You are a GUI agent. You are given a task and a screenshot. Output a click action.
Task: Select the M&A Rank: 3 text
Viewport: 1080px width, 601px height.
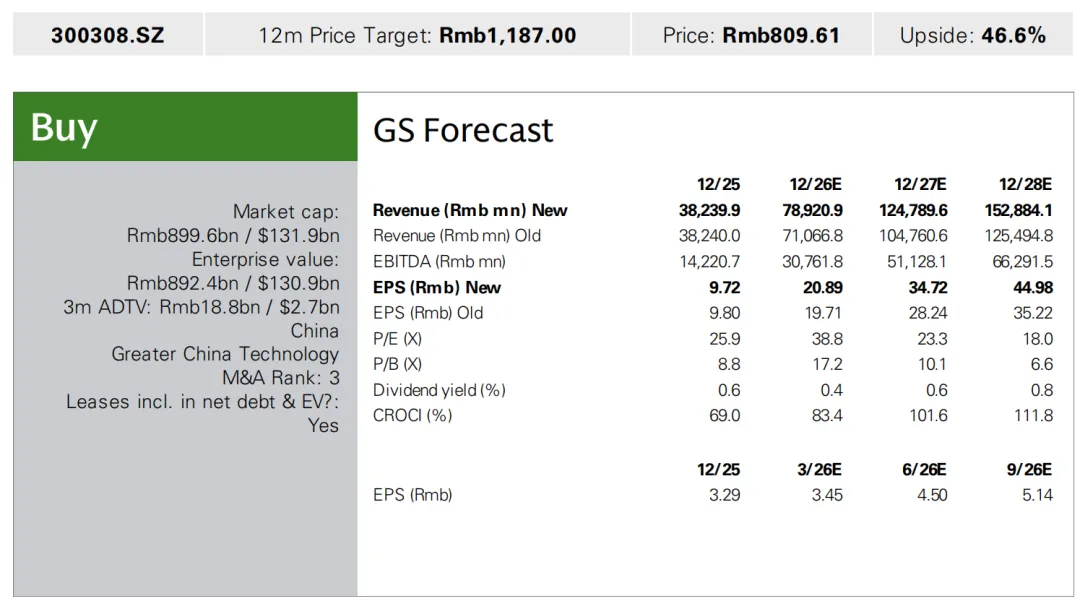point(280,378)
